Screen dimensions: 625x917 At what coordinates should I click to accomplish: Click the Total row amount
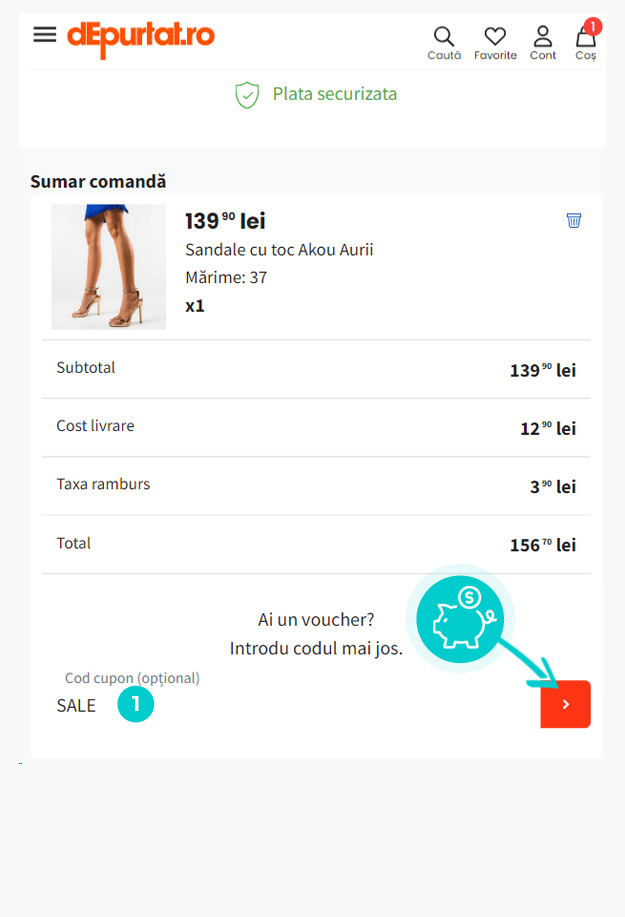tap(542, 545)
